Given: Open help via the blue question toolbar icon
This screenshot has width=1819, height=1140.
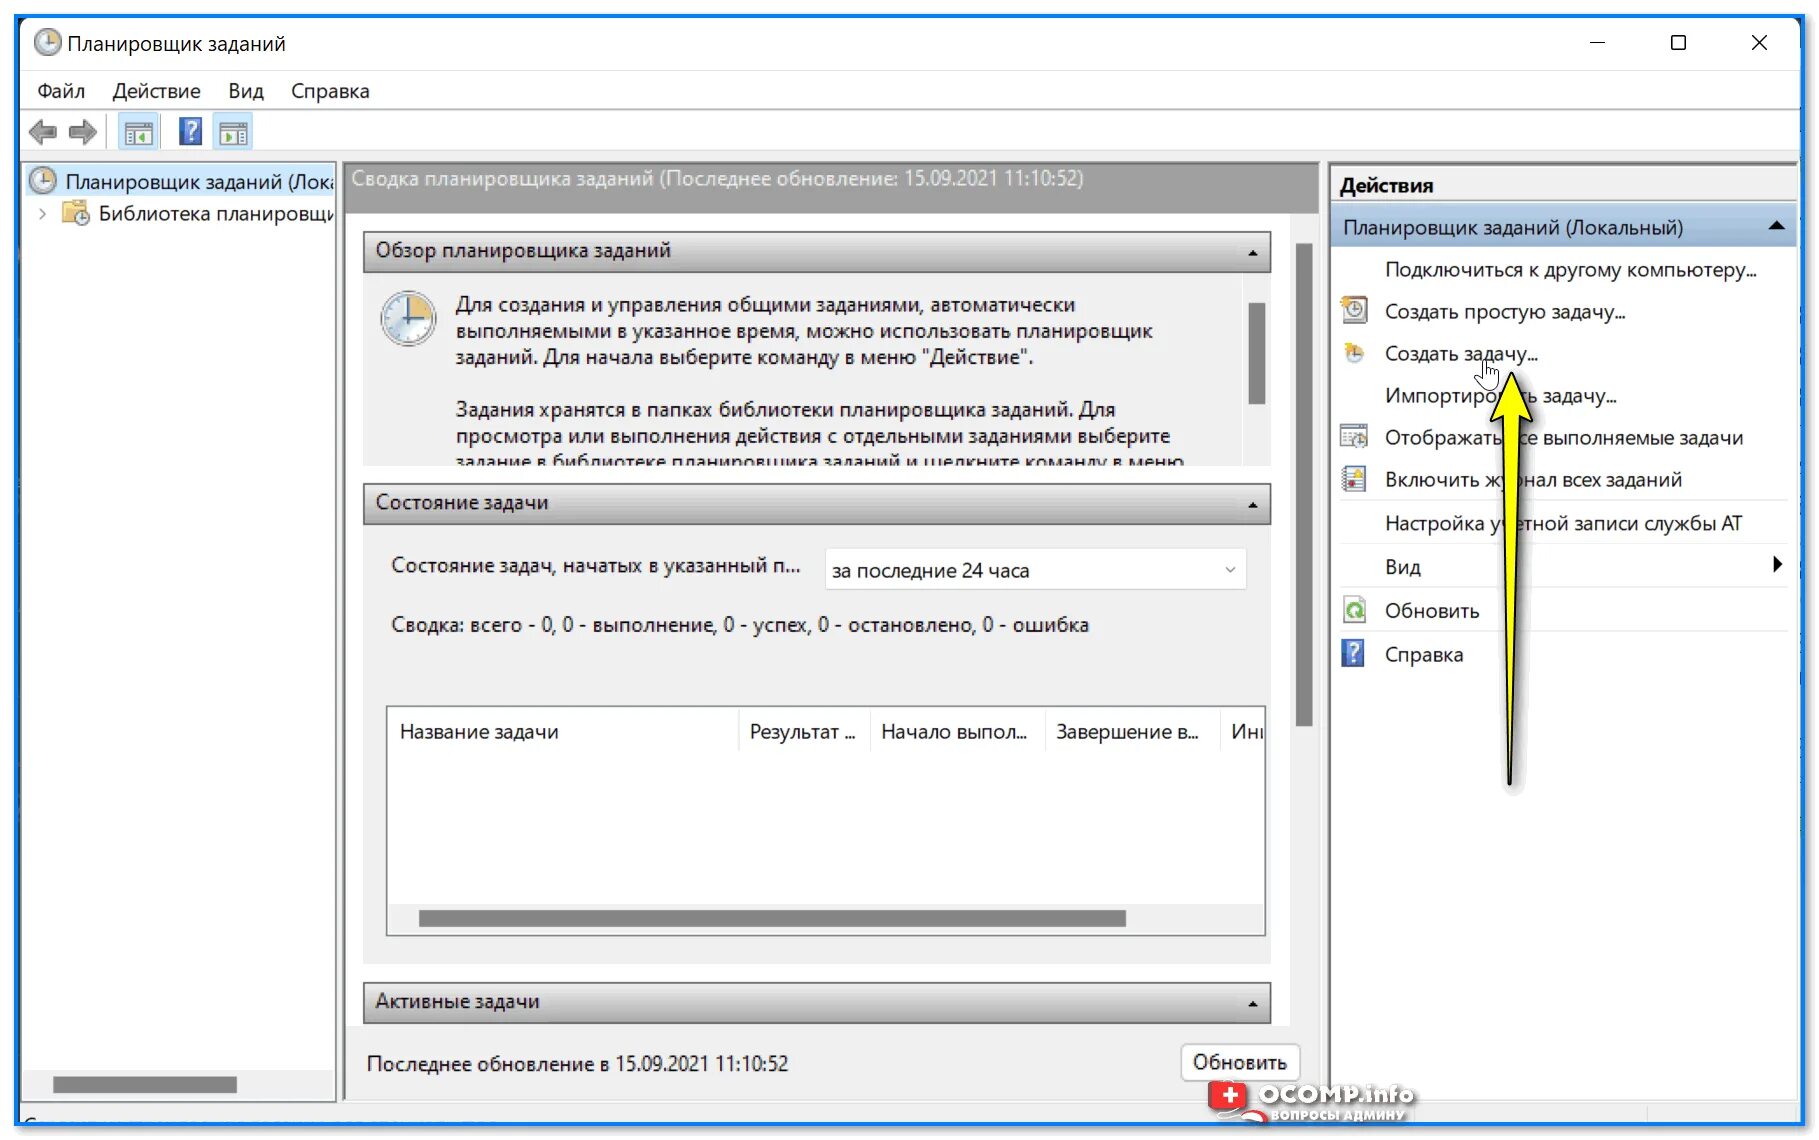Looking at the screenshot, I should (x=190, y=132).
